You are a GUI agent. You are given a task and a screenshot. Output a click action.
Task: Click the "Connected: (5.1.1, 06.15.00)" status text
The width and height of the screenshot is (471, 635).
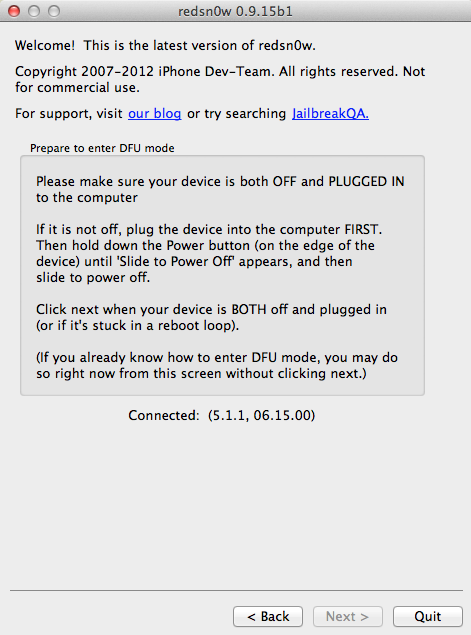click(222, 416)
